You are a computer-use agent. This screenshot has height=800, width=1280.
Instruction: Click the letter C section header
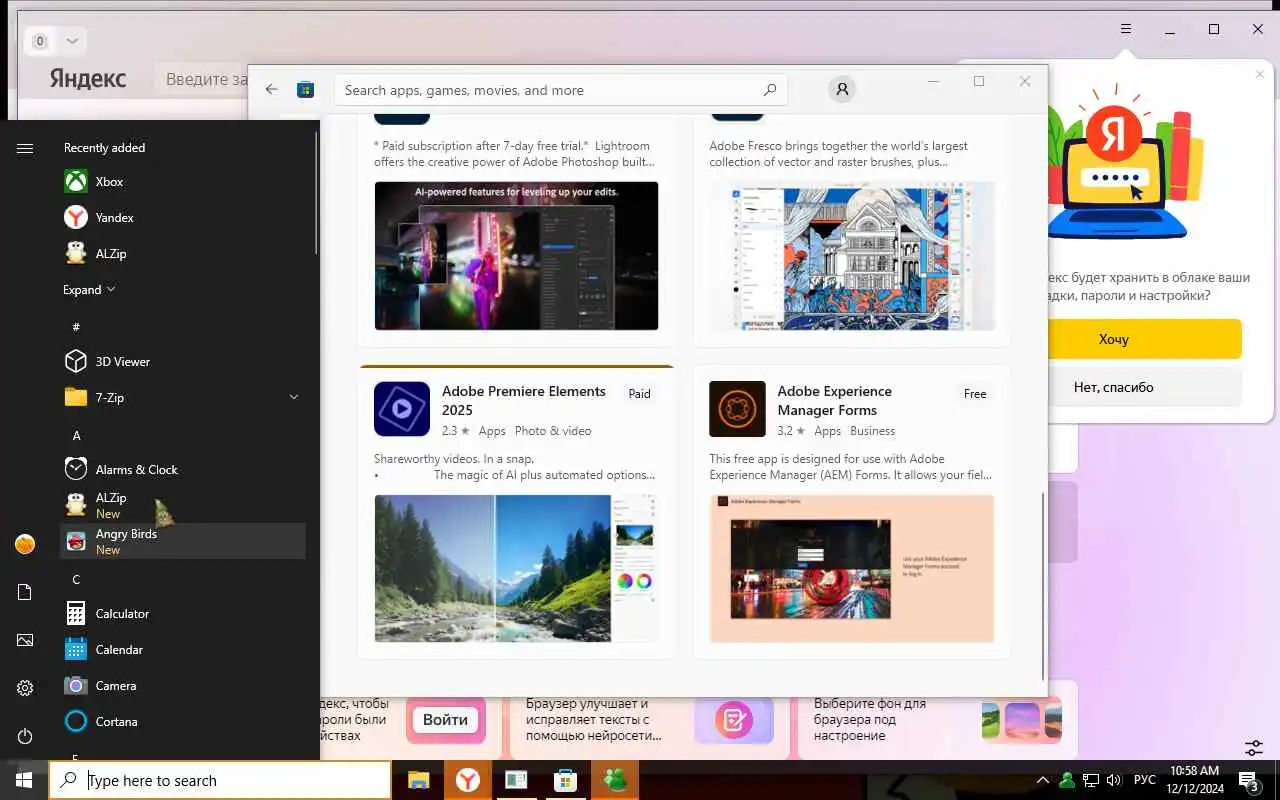click(76, 579)
